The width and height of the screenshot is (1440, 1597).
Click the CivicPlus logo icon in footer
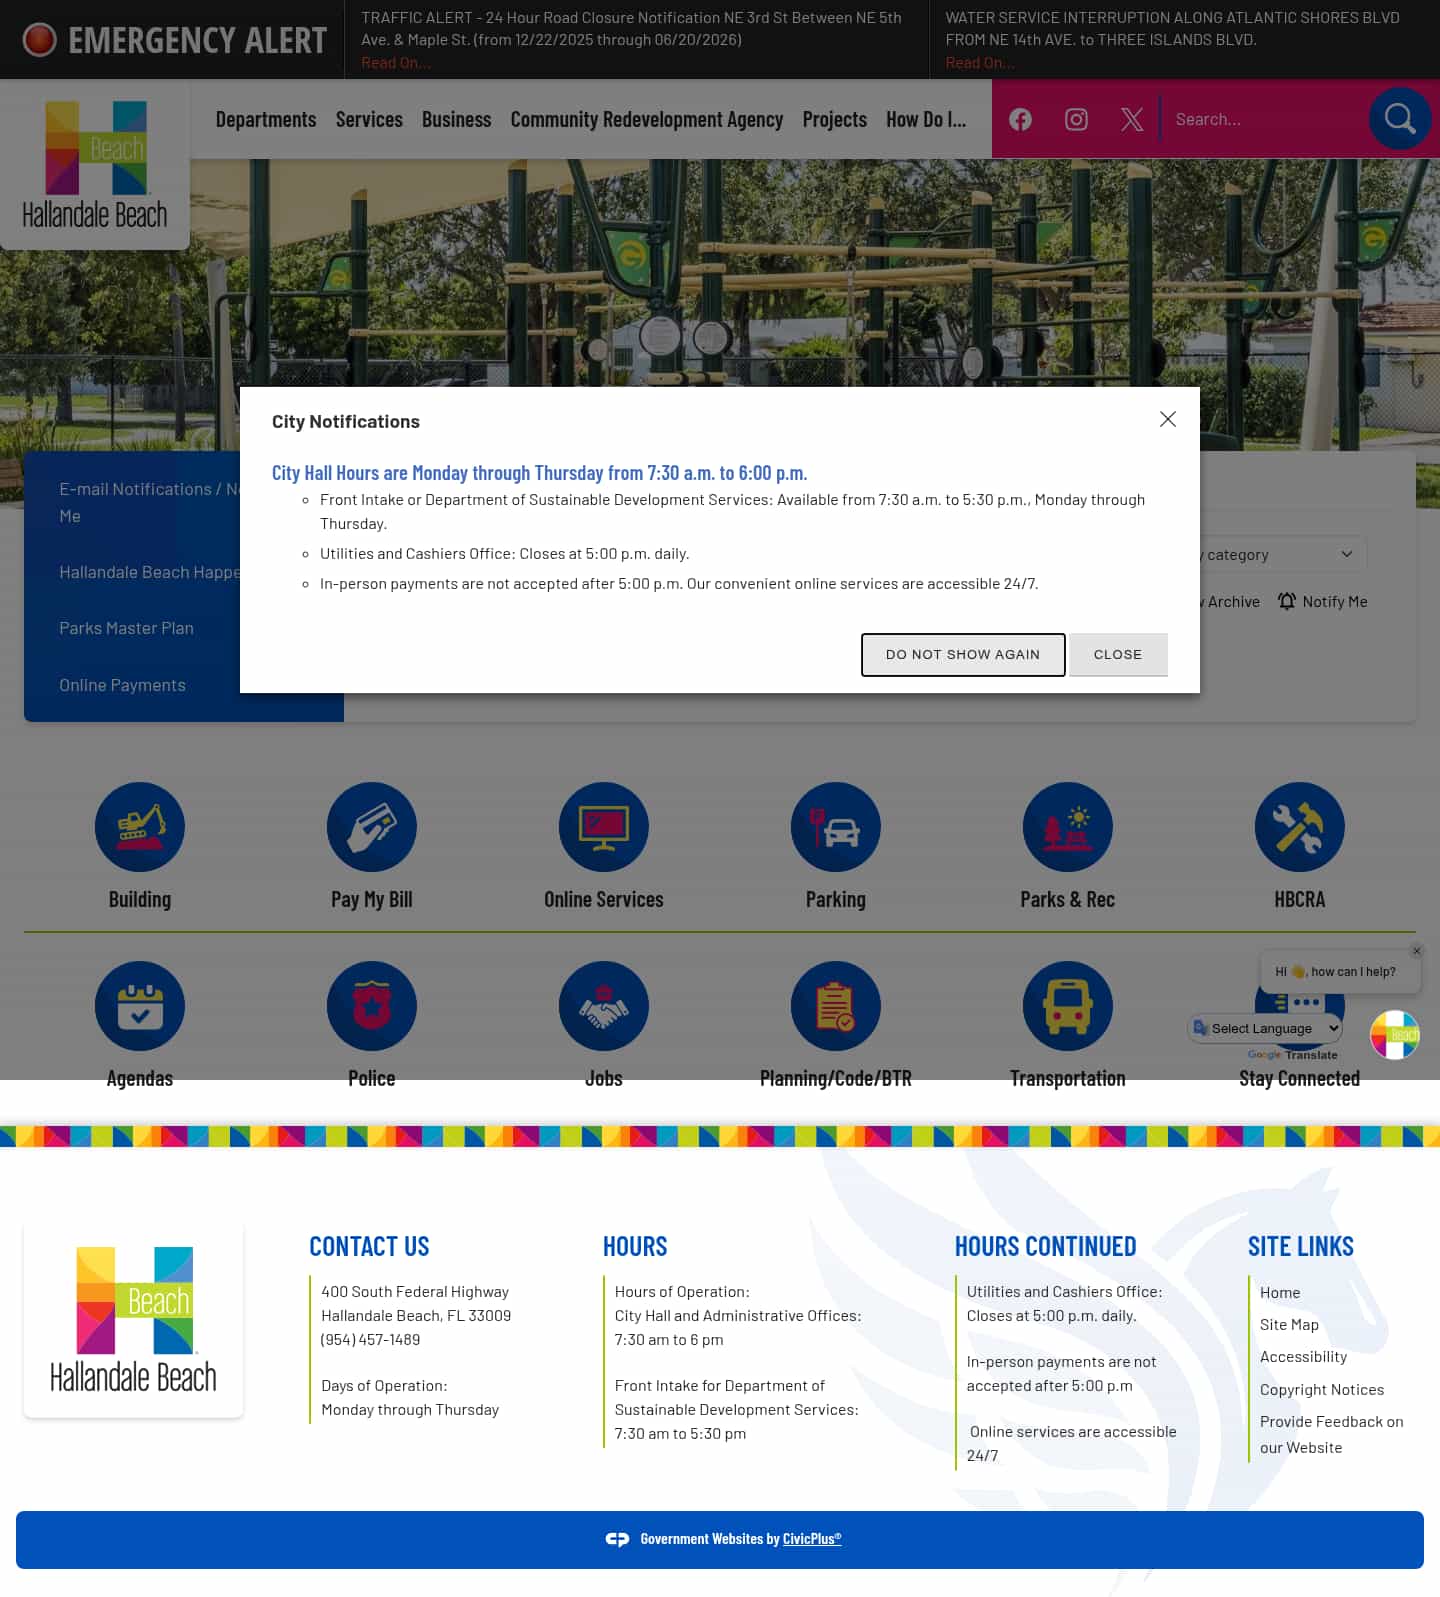pos(617,1539)
